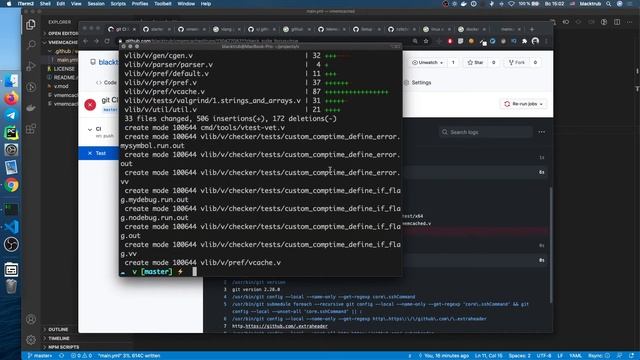Launch Google Chrome from the dock

pos(11,185)
